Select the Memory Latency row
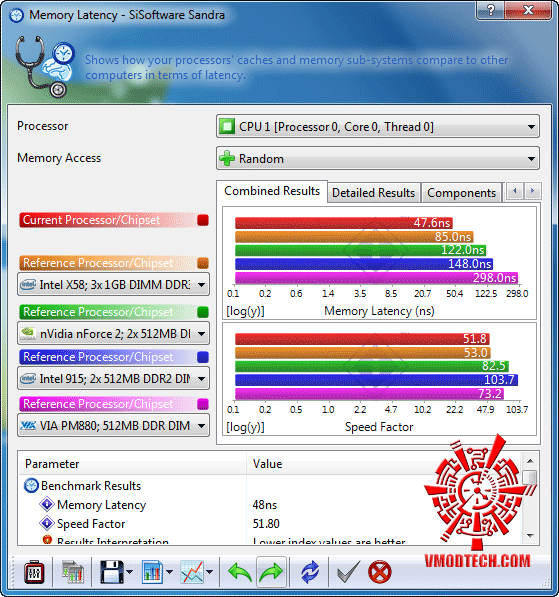 pos(270,504)
